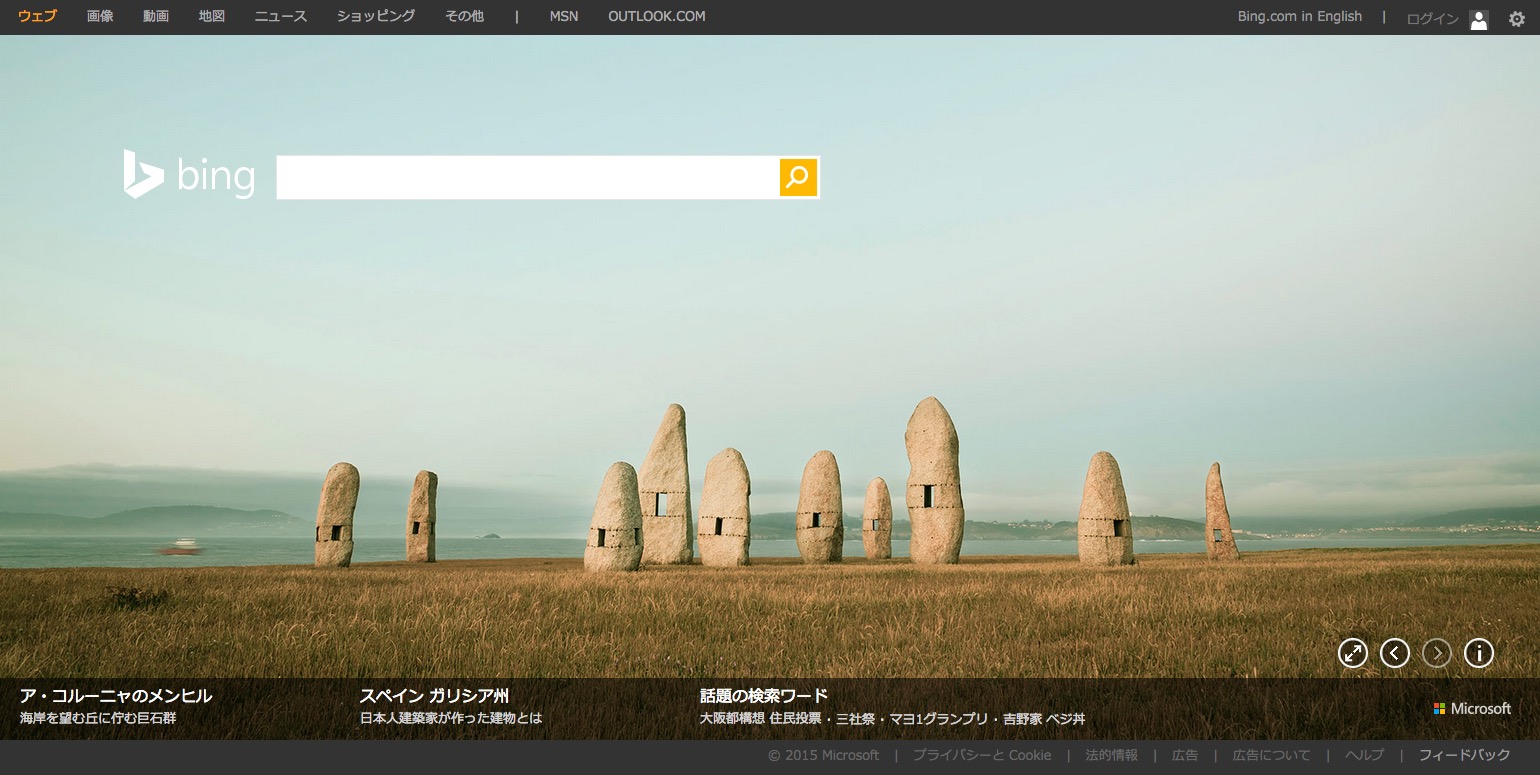Open the OUTLOOK.COM link

(656, 17)
